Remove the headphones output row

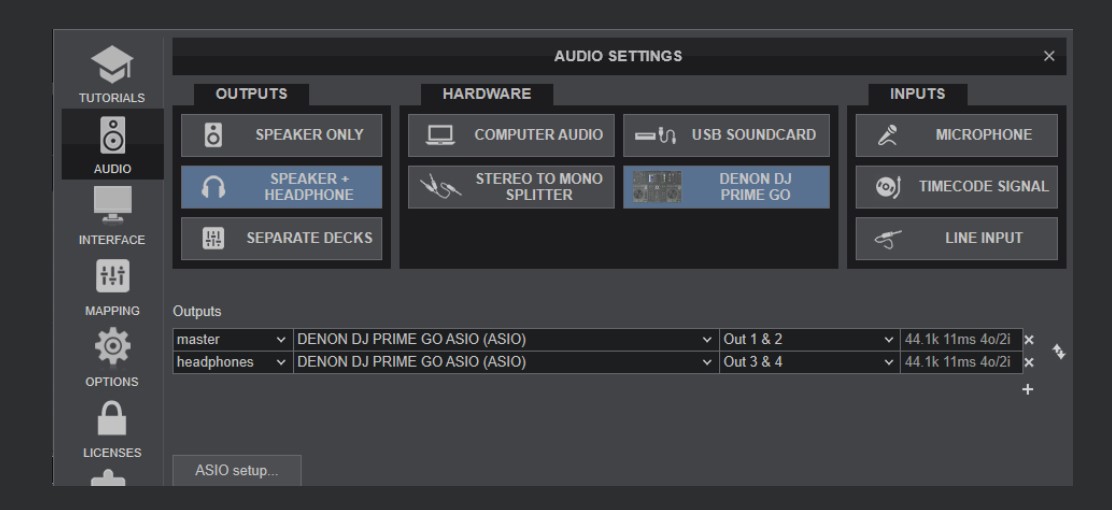click(1028, 362)
